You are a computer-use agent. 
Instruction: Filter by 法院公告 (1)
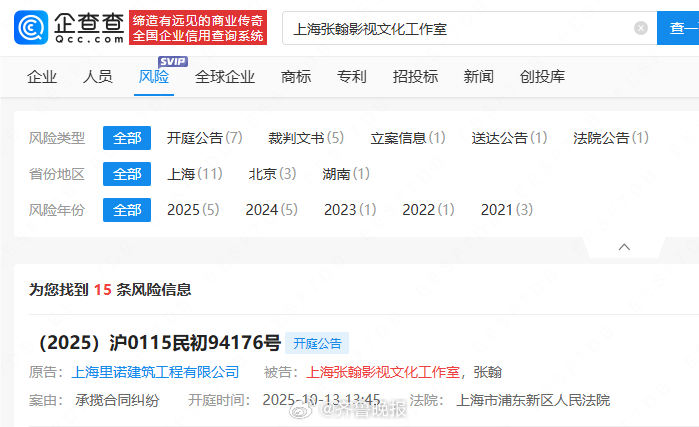[x=611, y=138]
